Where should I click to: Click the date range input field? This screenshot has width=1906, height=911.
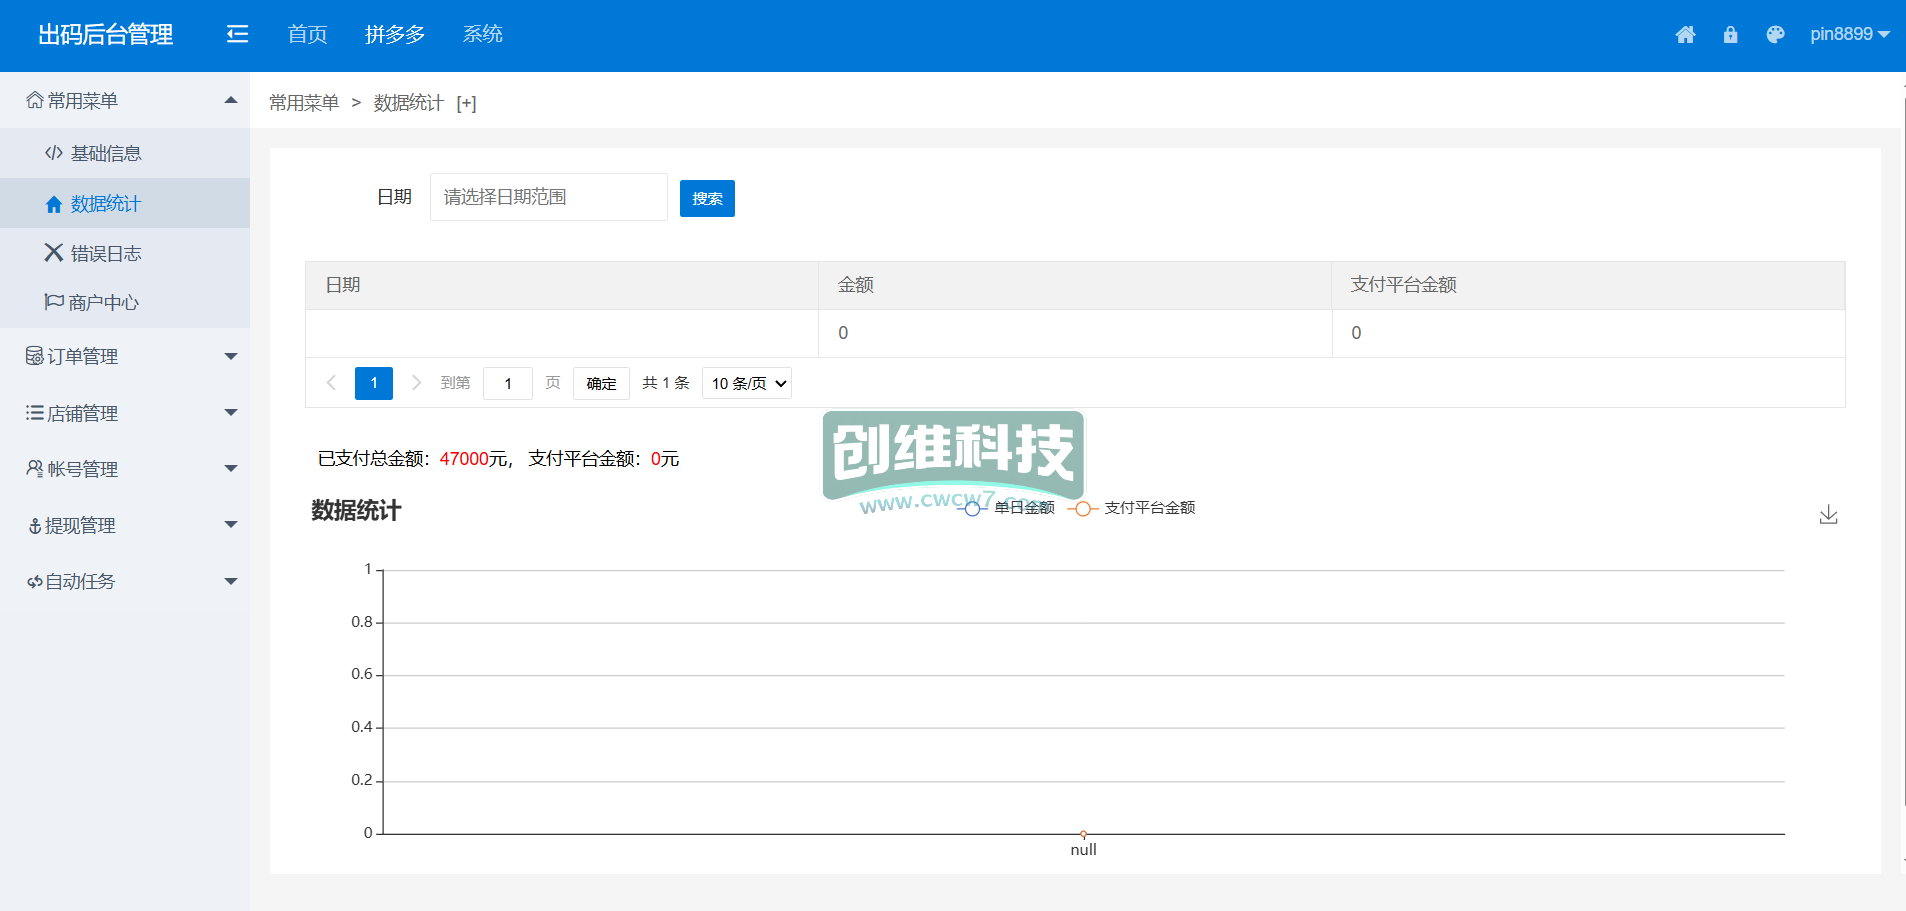click(x=548, y=197)
